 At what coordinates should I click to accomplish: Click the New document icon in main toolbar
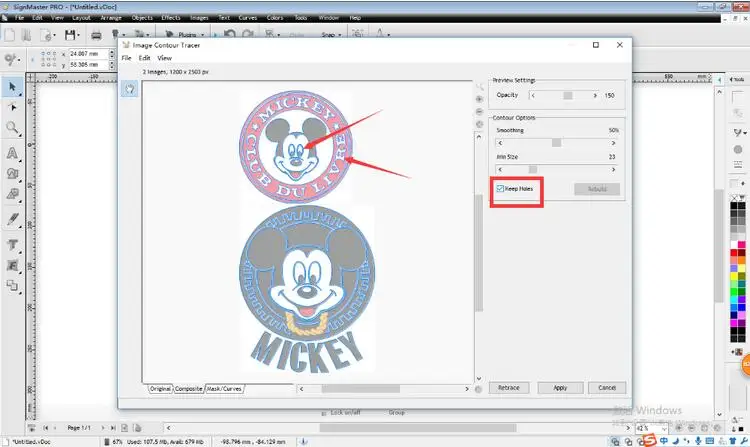[x=10, y=35]
